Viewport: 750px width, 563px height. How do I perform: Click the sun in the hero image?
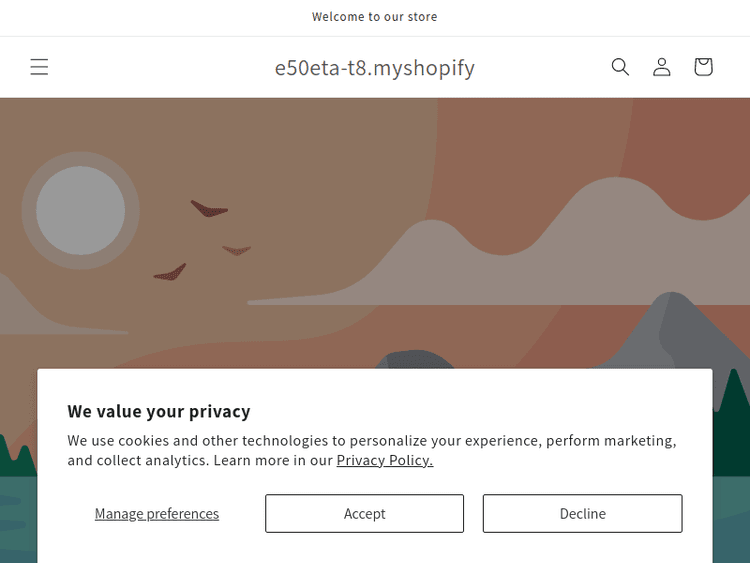click(x=80, y=210)
